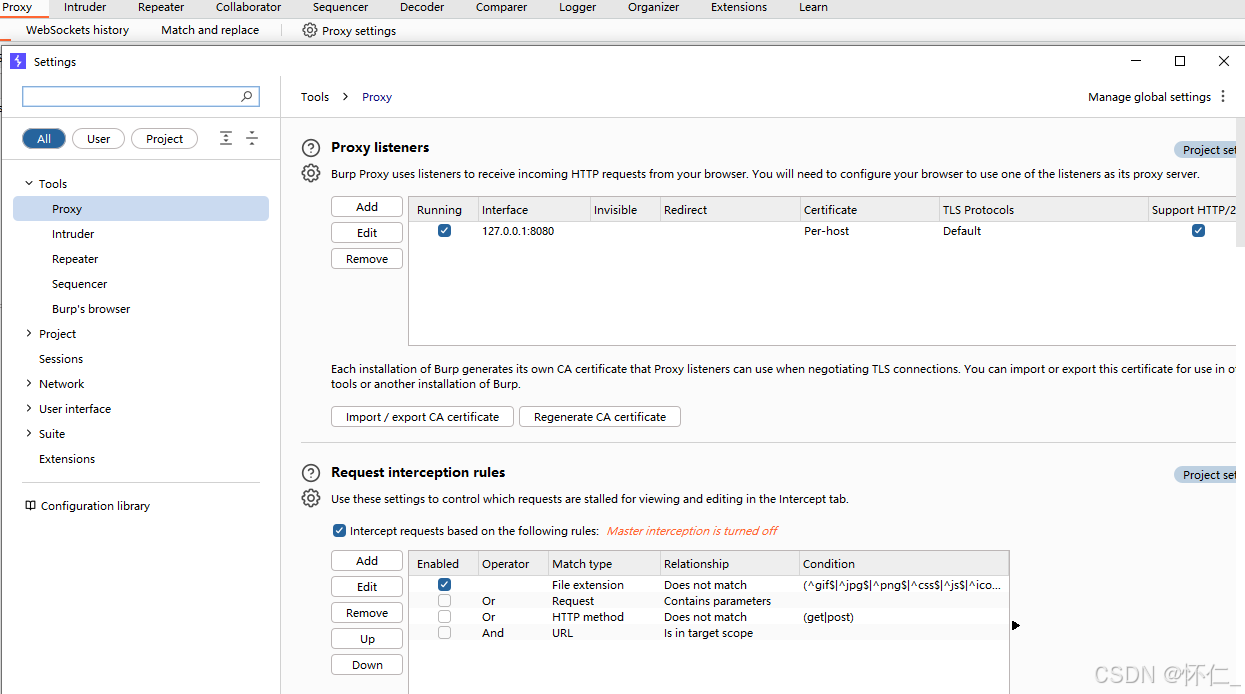Select Burp's browser settings item

[91, 309]
